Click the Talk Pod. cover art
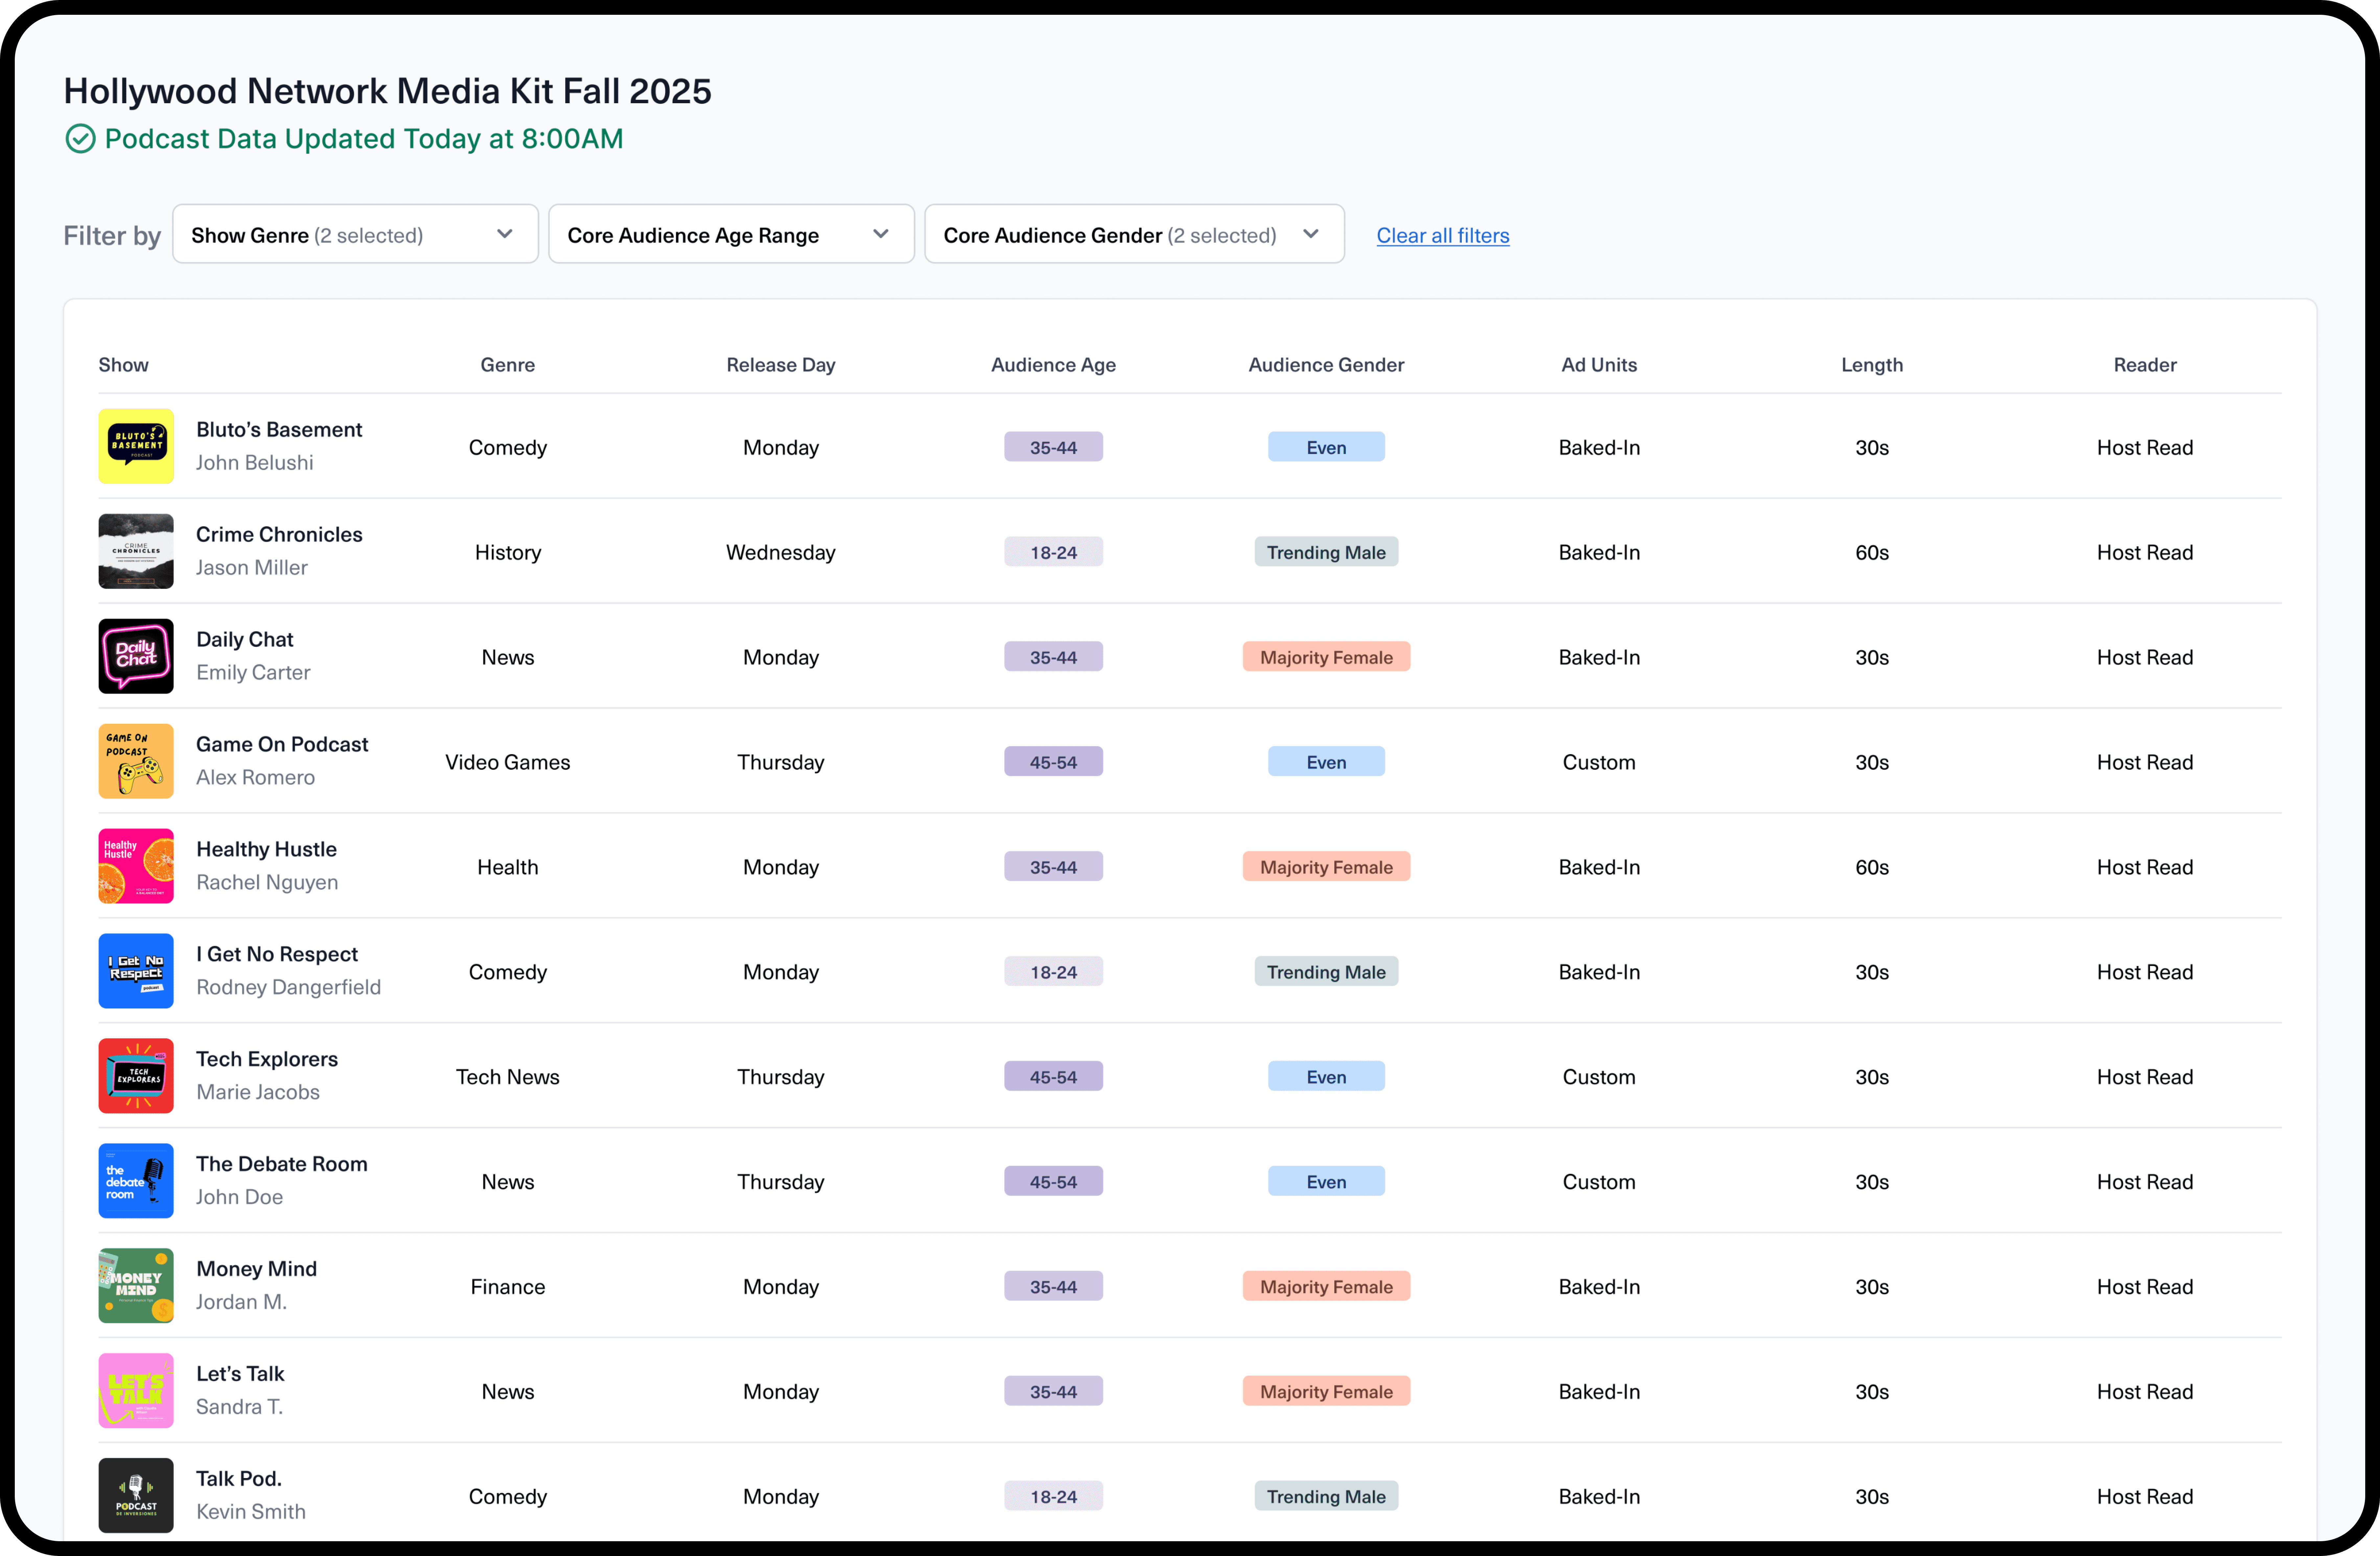Screen dimensions: 2380x1556 click(136, 1496)
